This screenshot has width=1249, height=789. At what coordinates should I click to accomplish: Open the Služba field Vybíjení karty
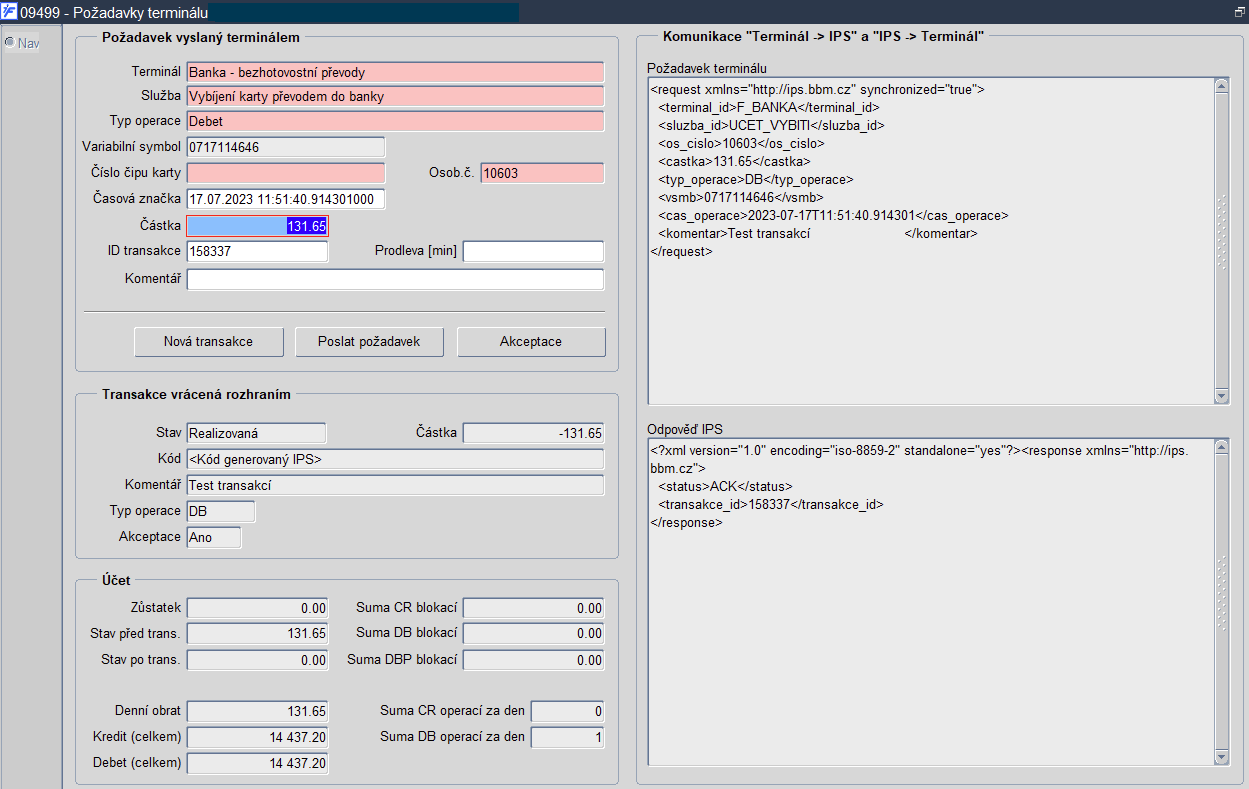coord(395,96)
